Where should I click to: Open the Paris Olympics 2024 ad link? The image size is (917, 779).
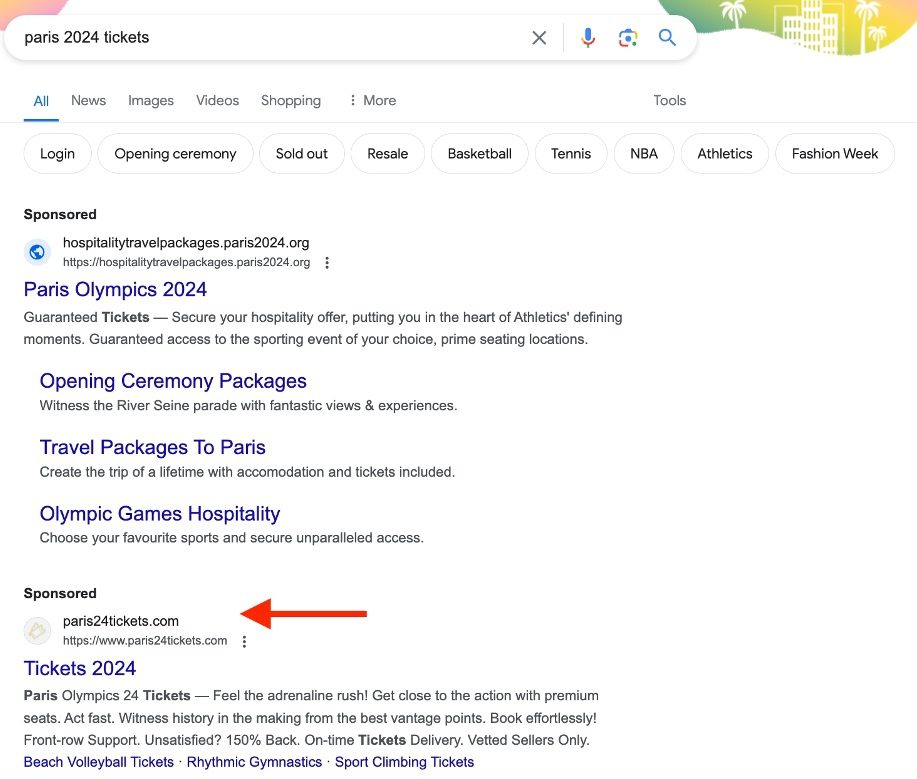(x=115, y=289)
